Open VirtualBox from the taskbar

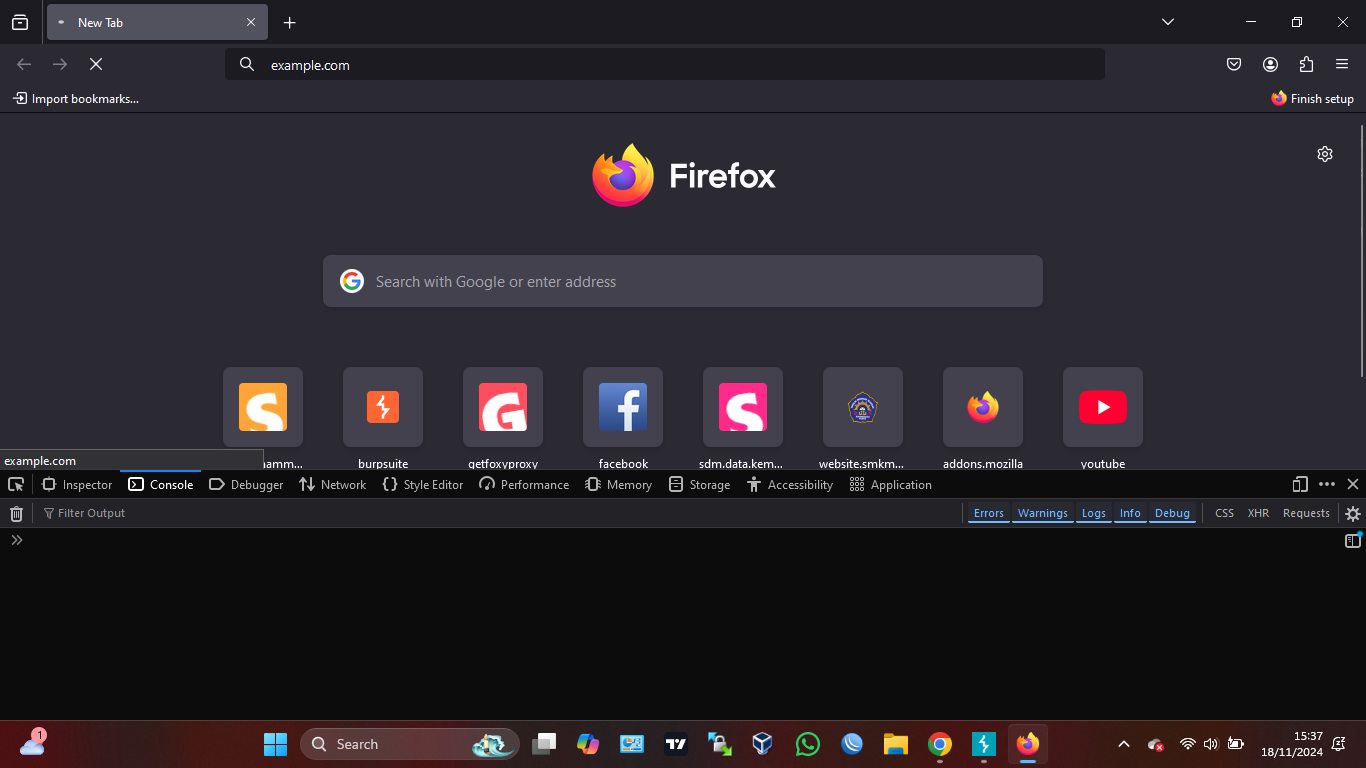(763, 744)
